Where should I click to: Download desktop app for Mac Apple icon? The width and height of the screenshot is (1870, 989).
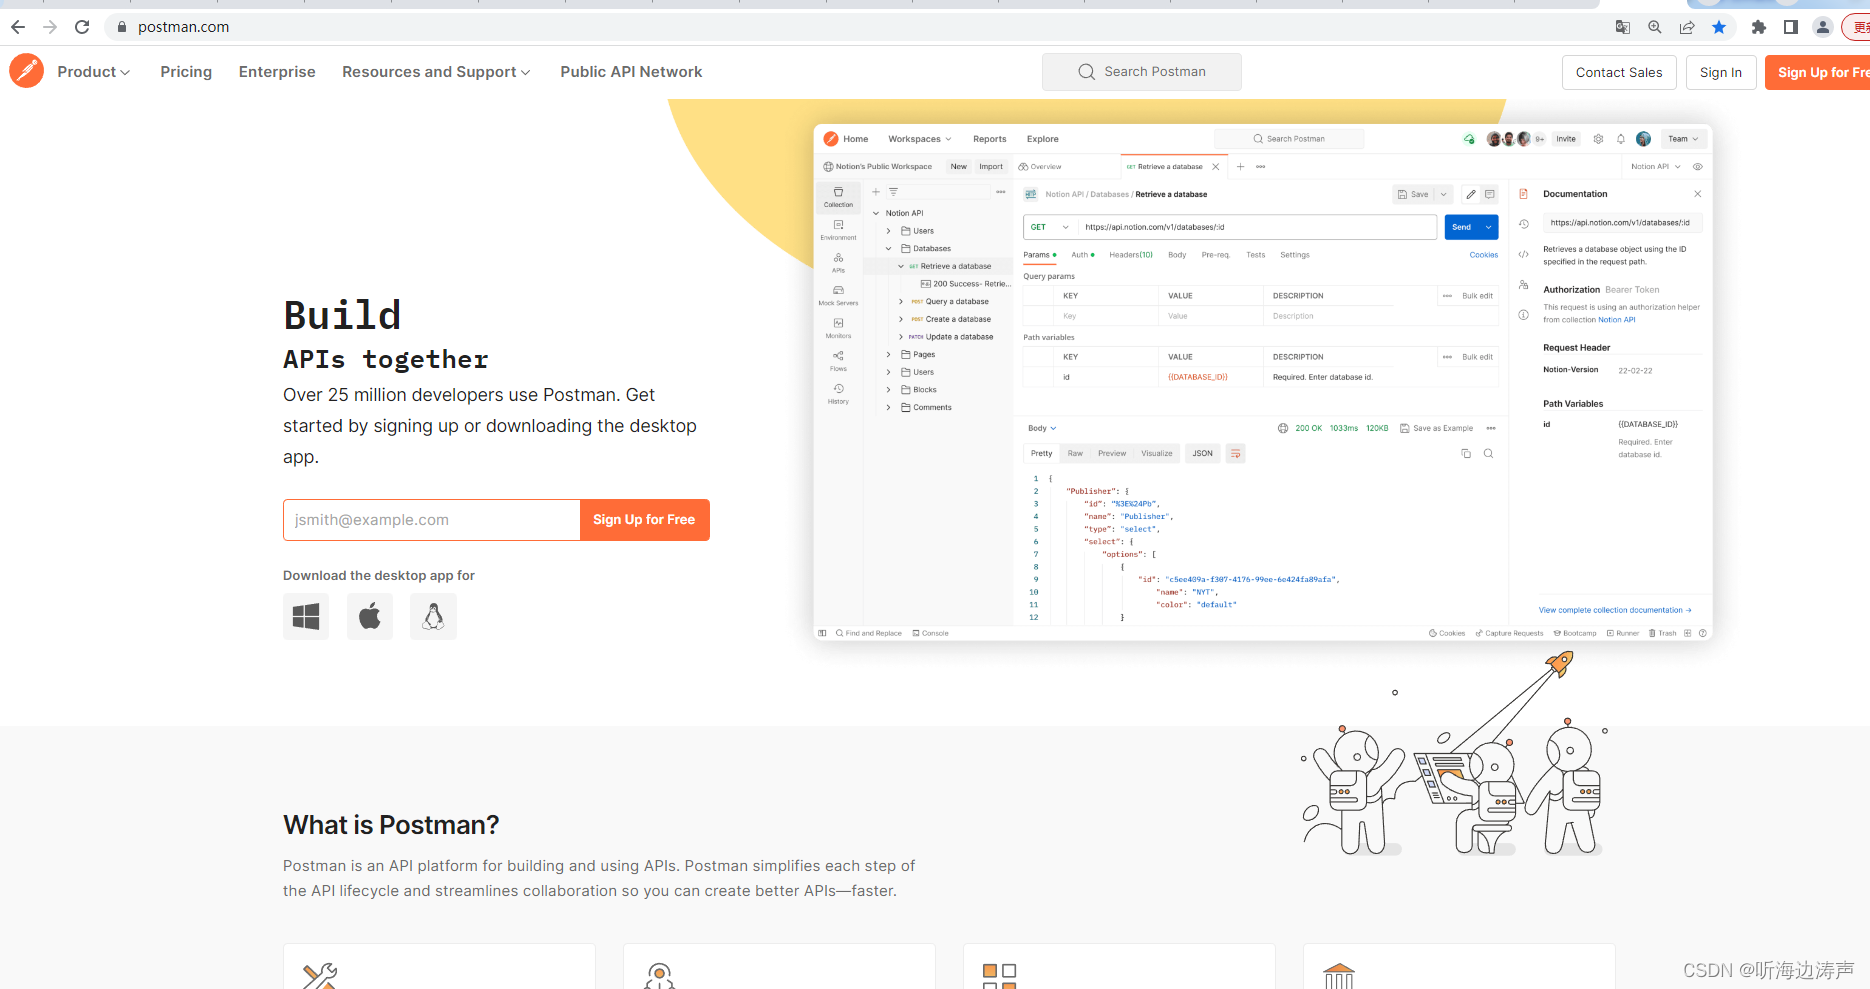pos(370,616)
